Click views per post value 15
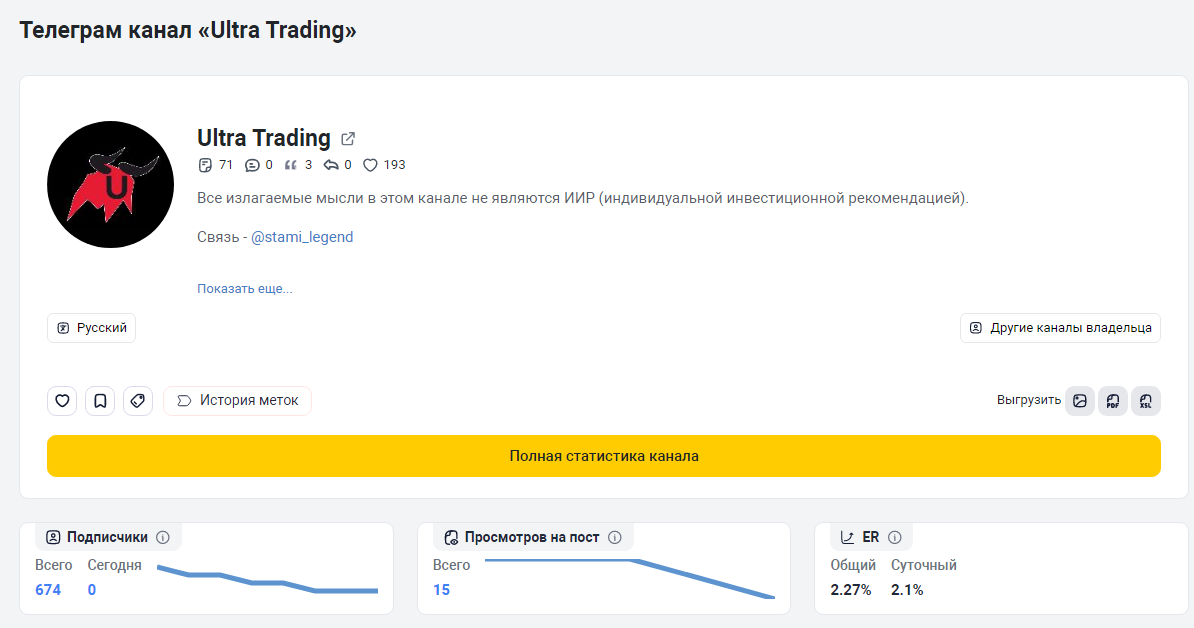The image size is (1194, 628). [x=442, y=590]
